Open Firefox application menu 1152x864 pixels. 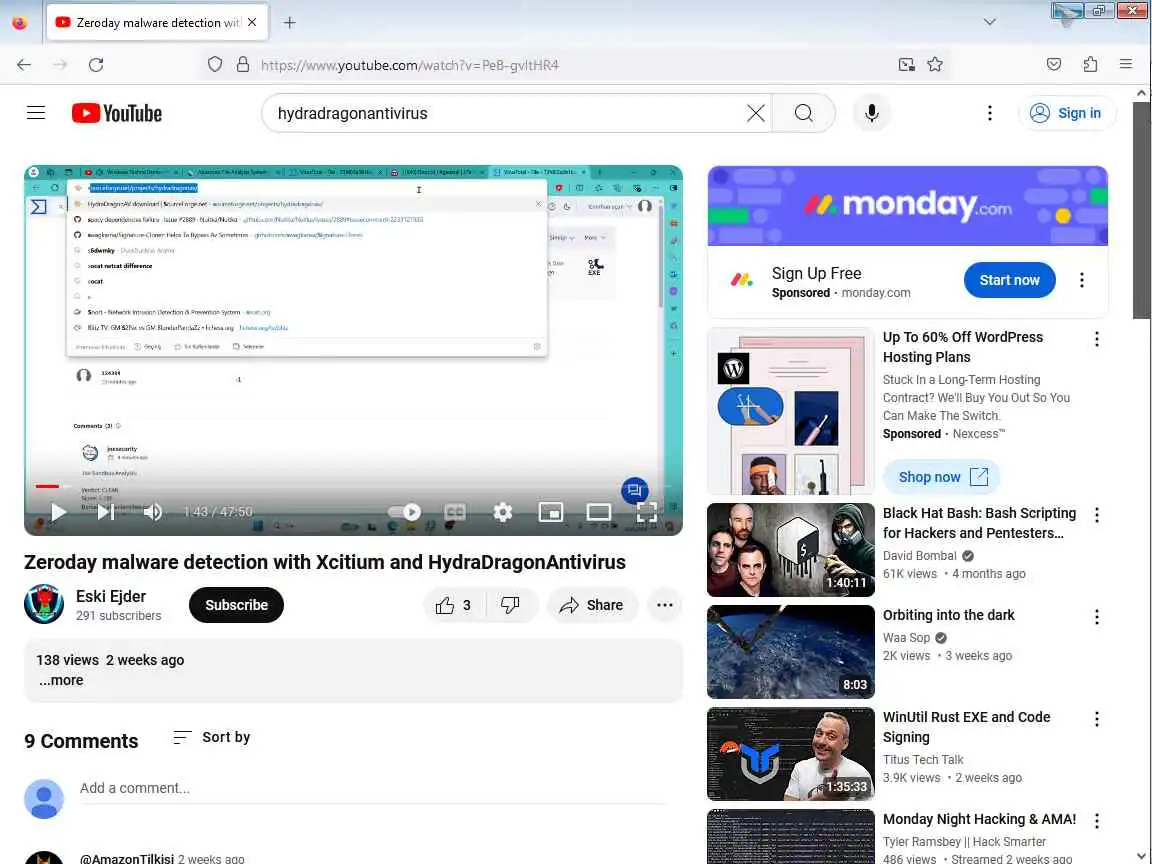tap(1126, 65)
